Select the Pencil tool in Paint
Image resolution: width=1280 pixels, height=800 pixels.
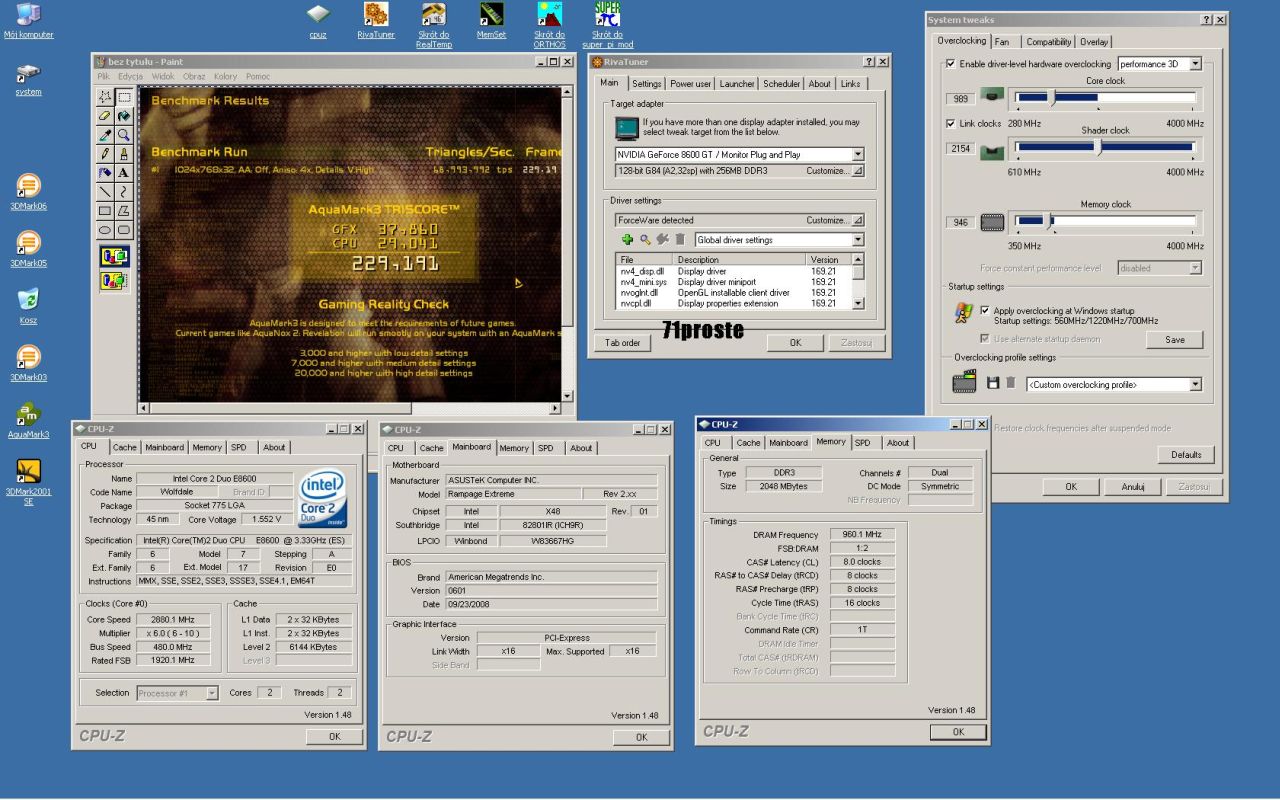(x=104, y=154)
